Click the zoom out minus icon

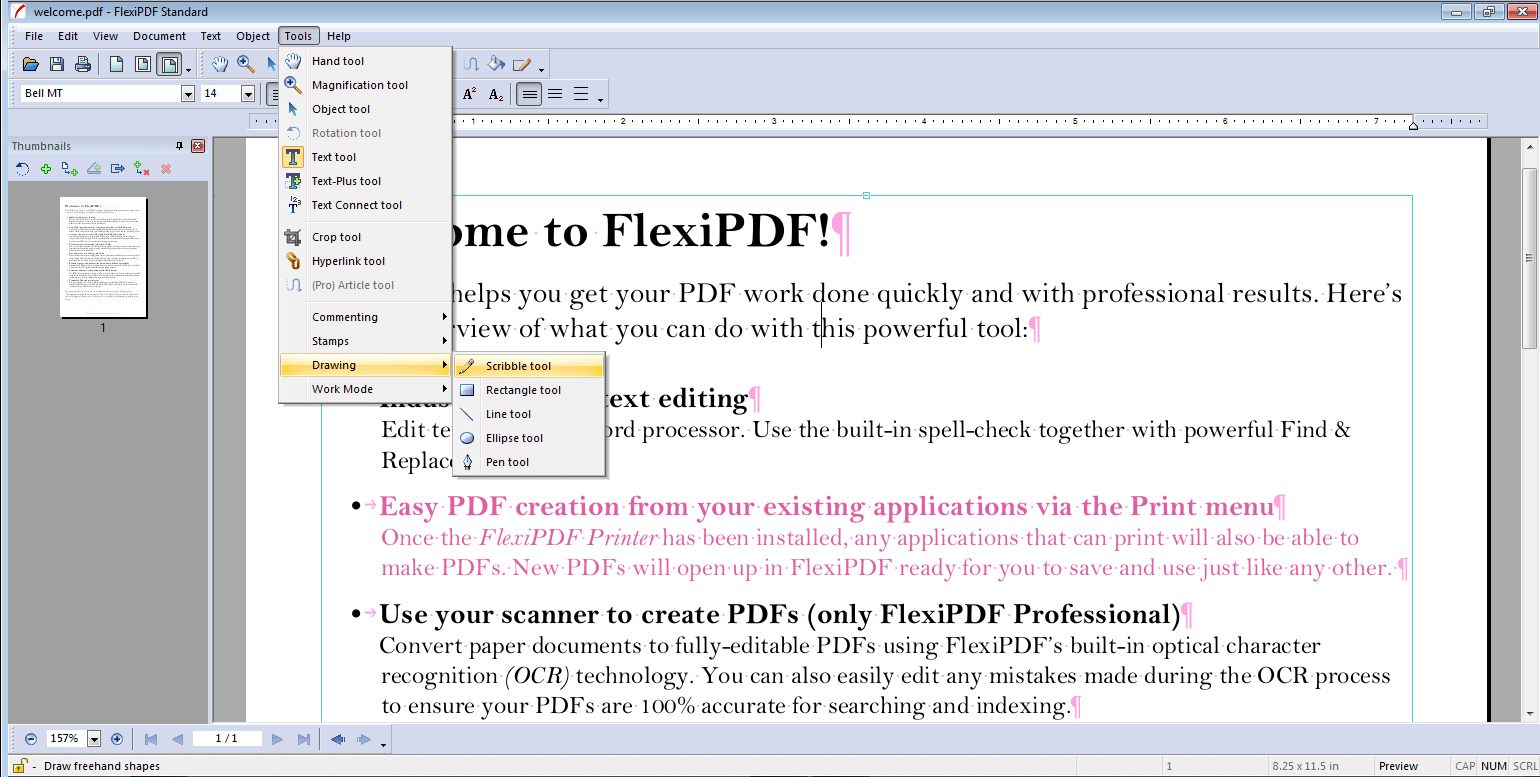(x=31, y=739)
